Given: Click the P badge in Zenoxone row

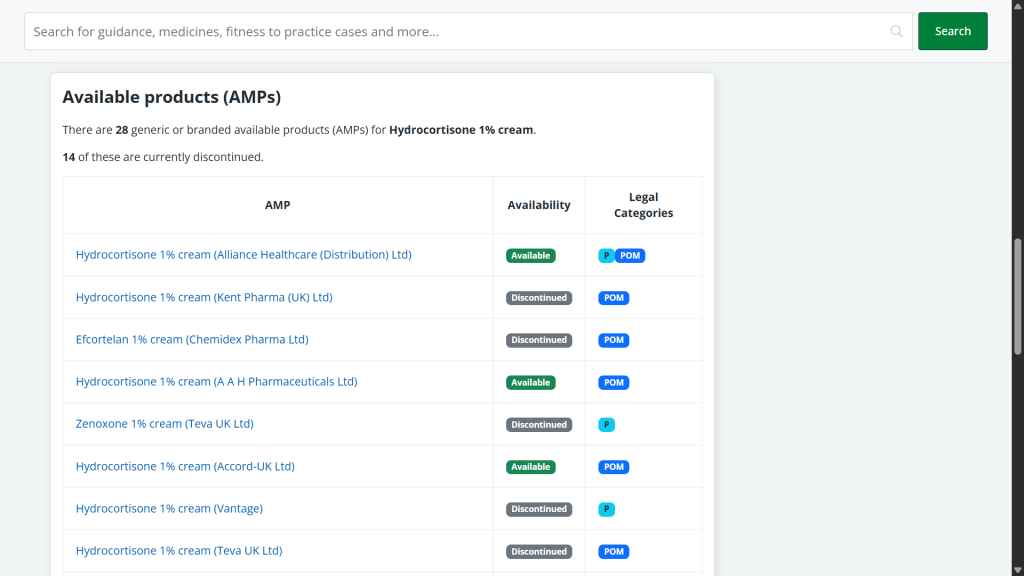Looking at the screenshot, I should pos(606,425).
